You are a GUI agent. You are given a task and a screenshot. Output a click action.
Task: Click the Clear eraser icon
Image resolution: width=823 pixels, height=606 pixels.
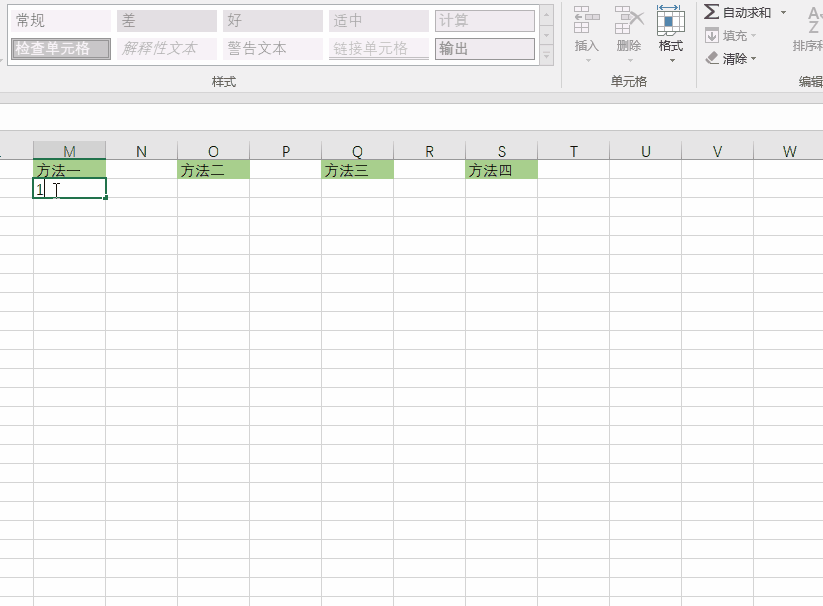pos(712,58)
